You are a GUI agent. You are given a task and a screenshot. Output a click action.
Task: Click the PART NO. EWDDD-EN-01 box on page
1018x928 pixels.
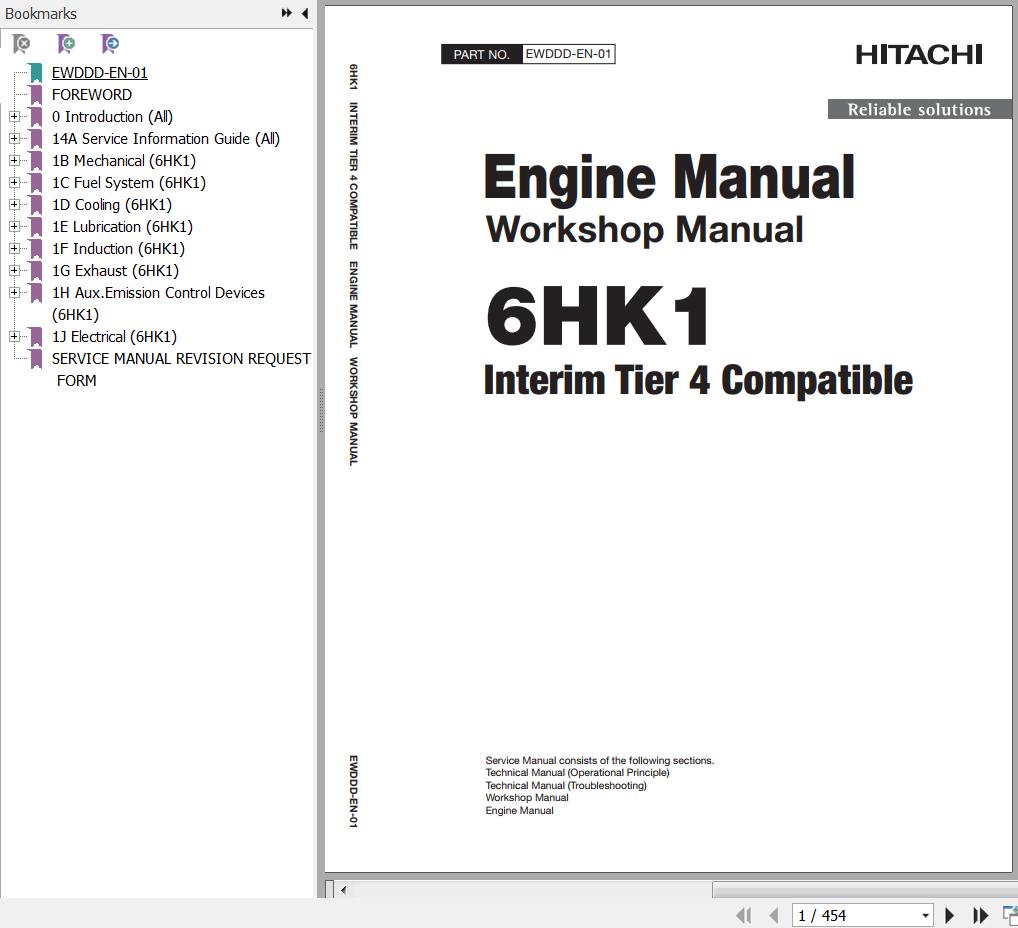528,54
